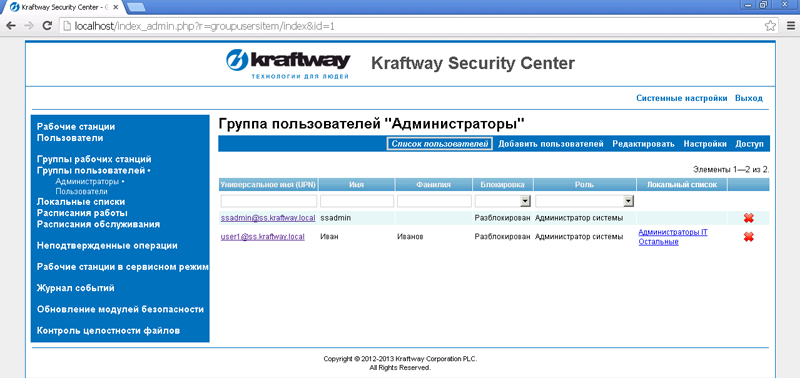Click Администратор системы role in user1 row
This screenshot has height=378, width=800.
(579, 237)
